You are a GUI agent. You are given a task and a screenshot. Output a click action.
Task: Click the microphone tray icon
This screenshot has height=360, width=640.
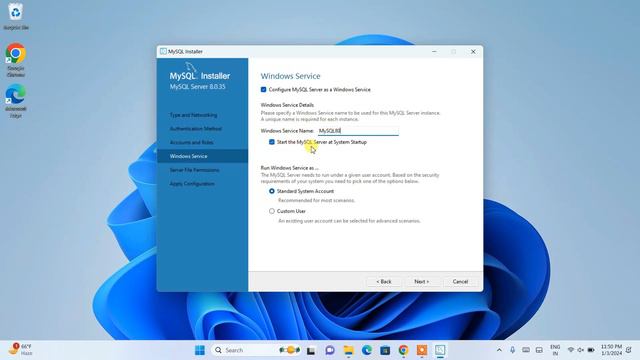513,350
